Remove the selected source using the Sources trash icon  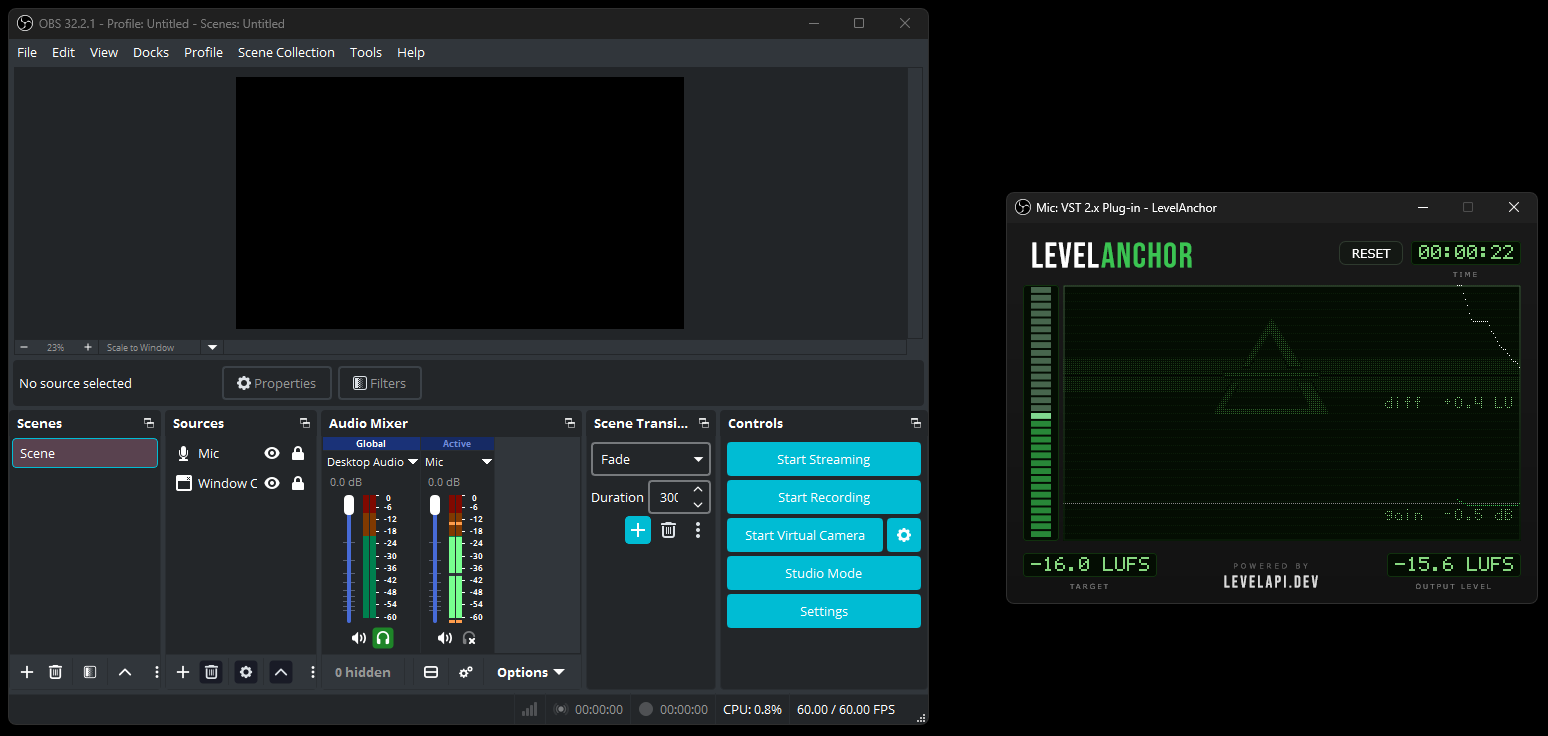click(x=211, y=672)
